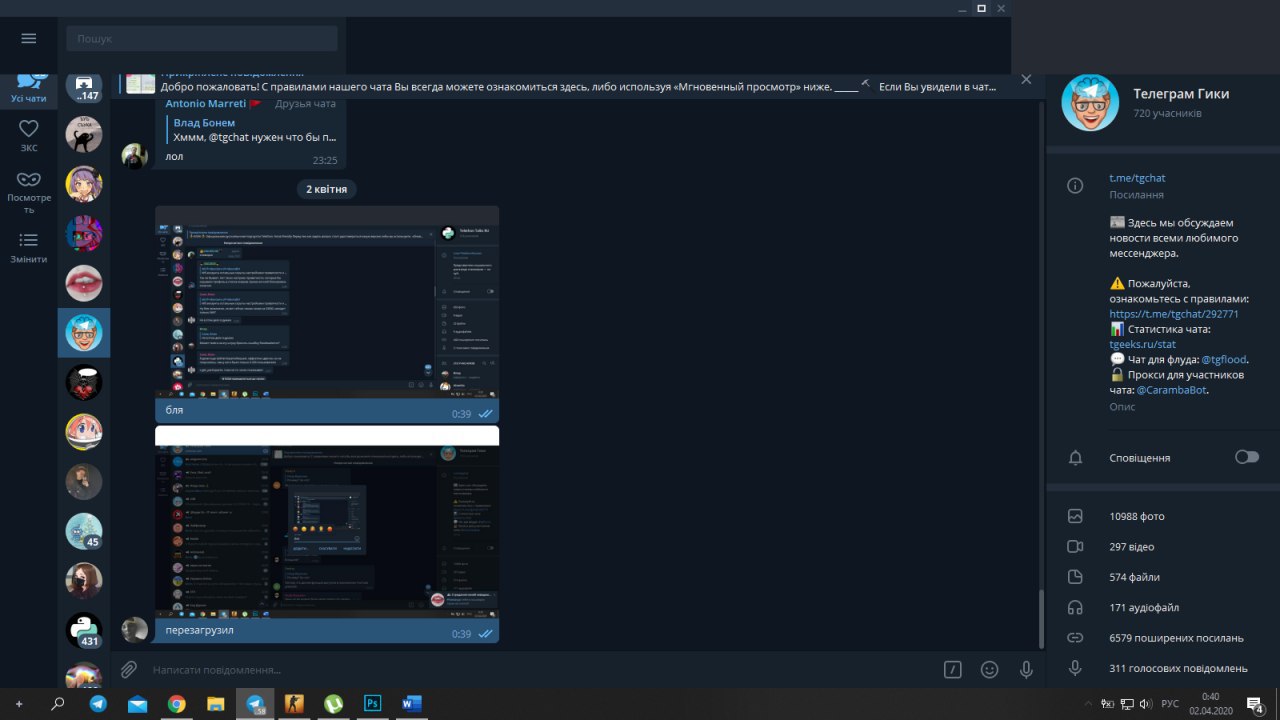Open the @tgflood flood chat mention
This screenshot has width=1280, height=720.
pyautogui.click(x=1224, y=359)
